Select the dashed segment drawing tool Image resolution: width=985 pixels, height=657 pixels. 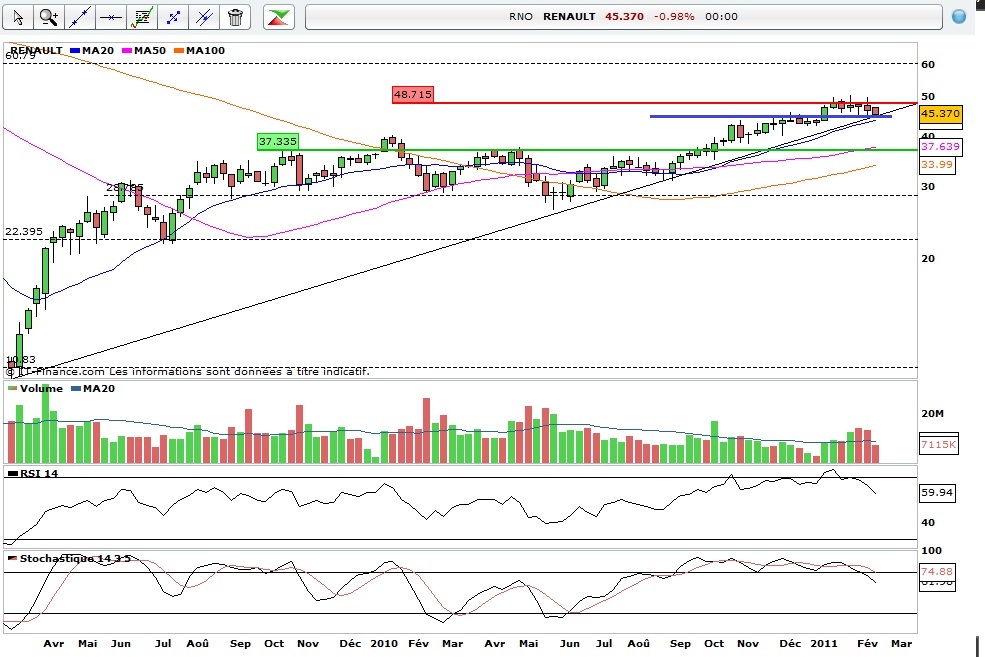click(173, 17)
